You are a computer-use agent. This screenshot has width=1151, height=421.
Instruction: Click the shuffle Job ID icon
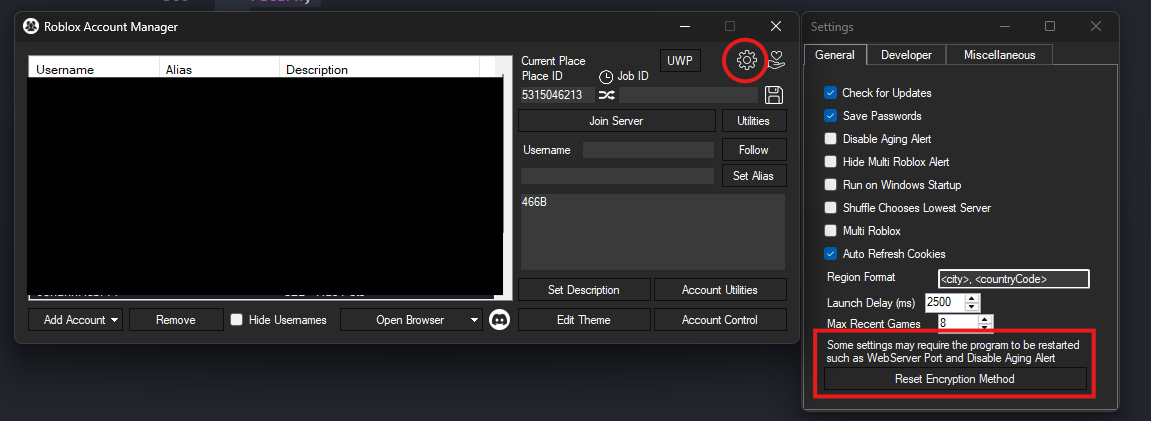pos(606,95)
